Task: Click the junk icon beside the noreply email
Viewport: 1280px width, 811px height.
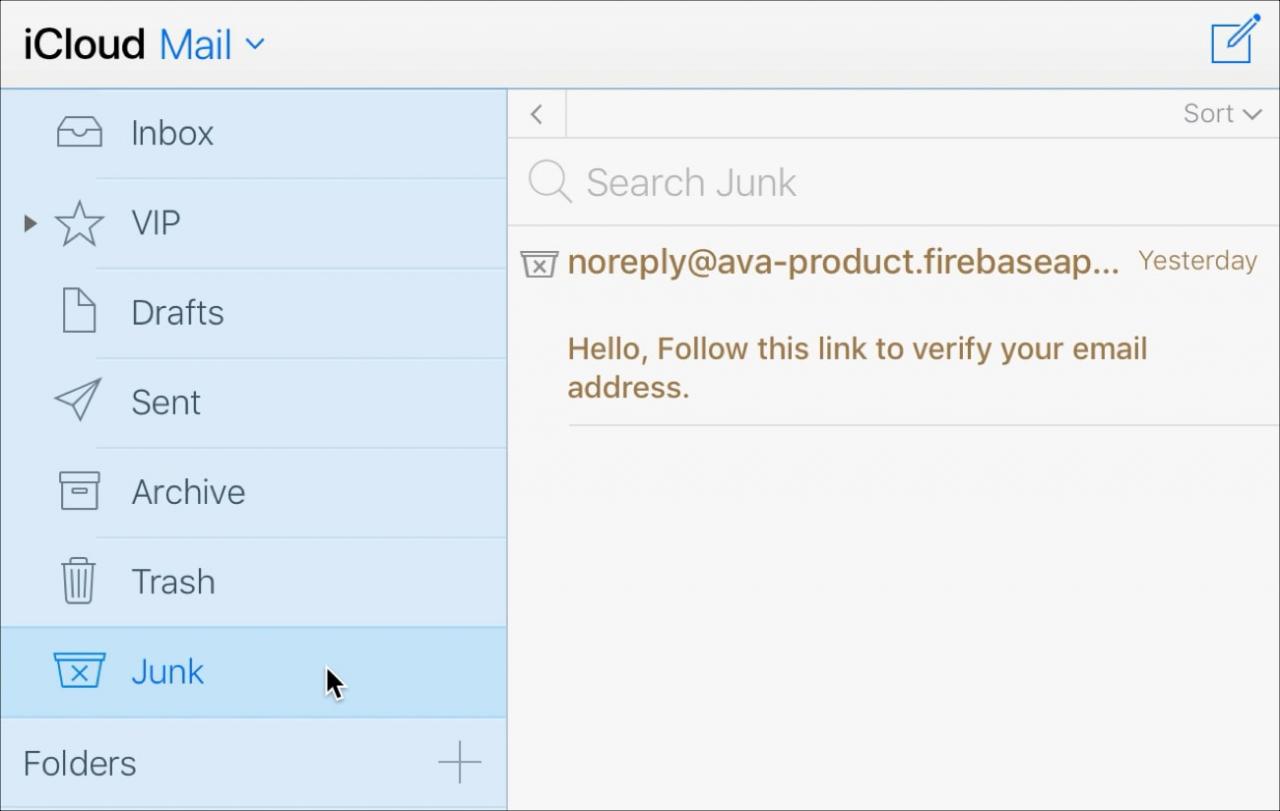Action: point(538,264)
